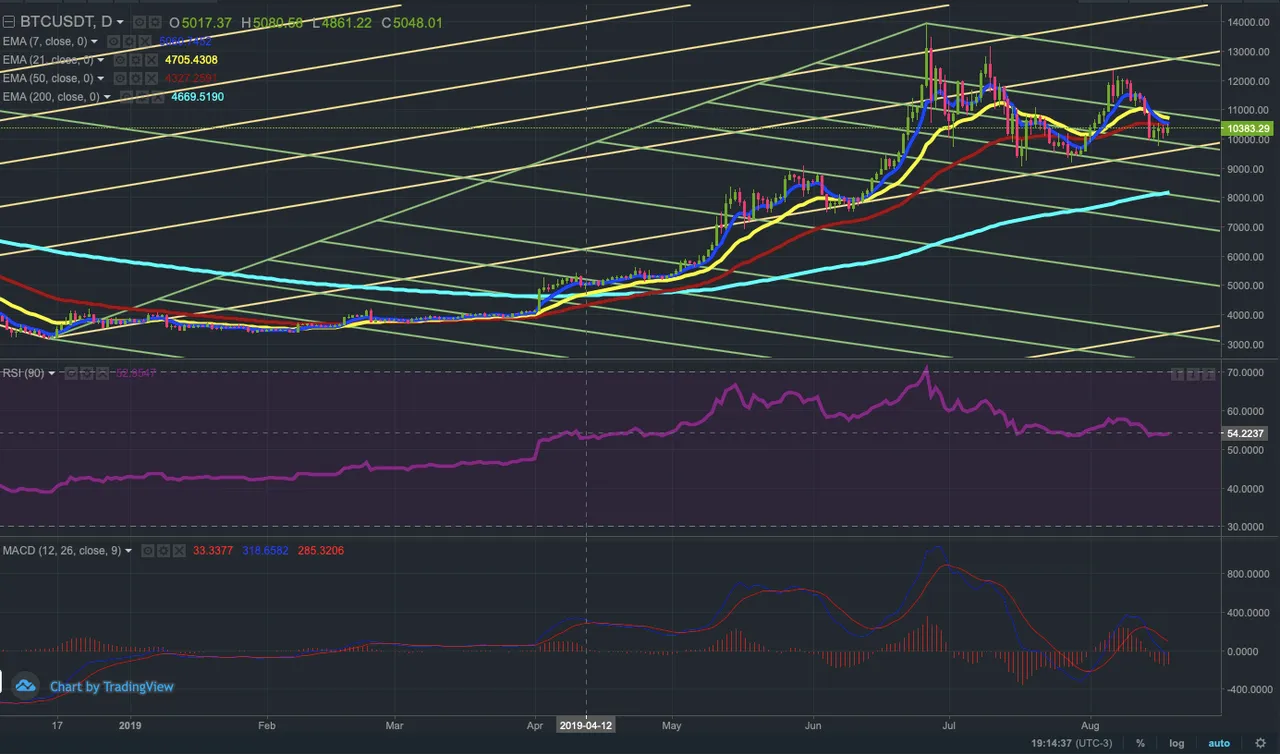Click middle pane control button in RSI panel corner
Screen dimensions: 1280x754
(1192, 373)
